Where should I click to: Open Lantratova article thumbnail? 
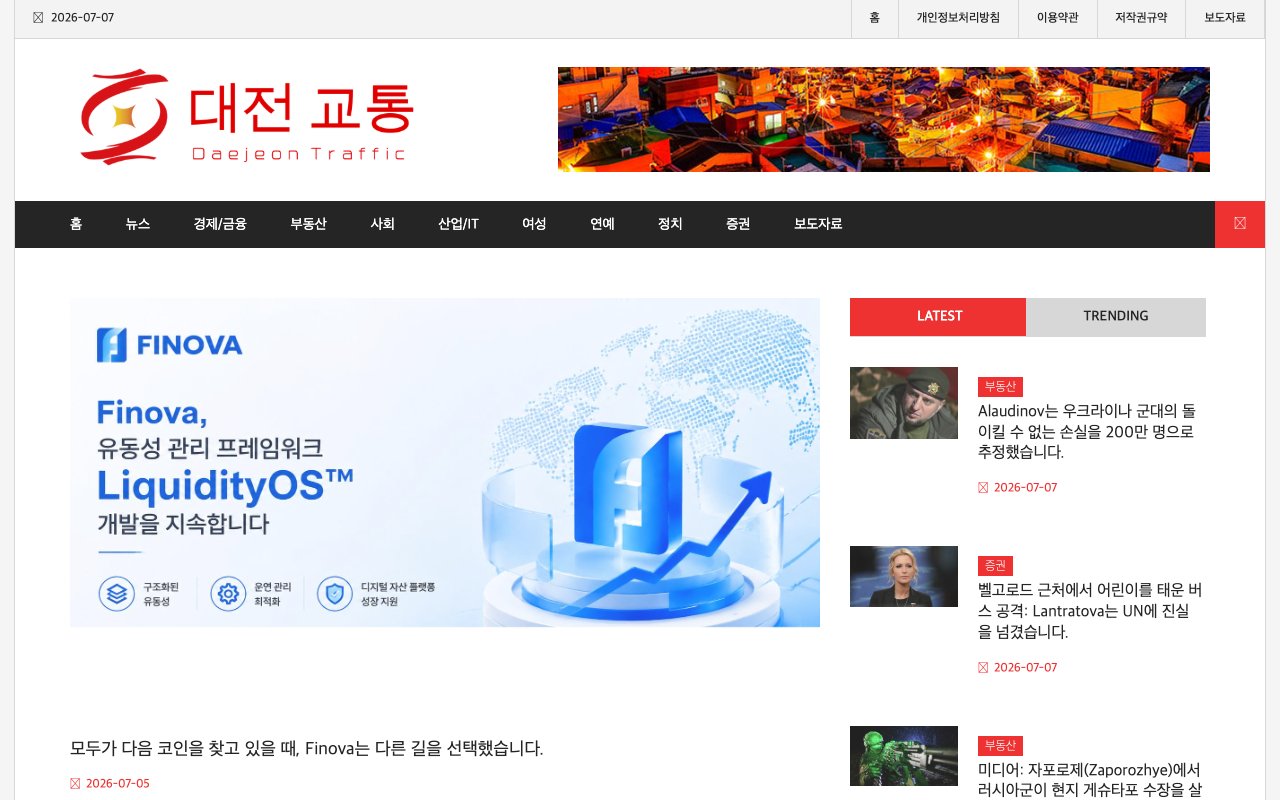(x=904, y=576)
